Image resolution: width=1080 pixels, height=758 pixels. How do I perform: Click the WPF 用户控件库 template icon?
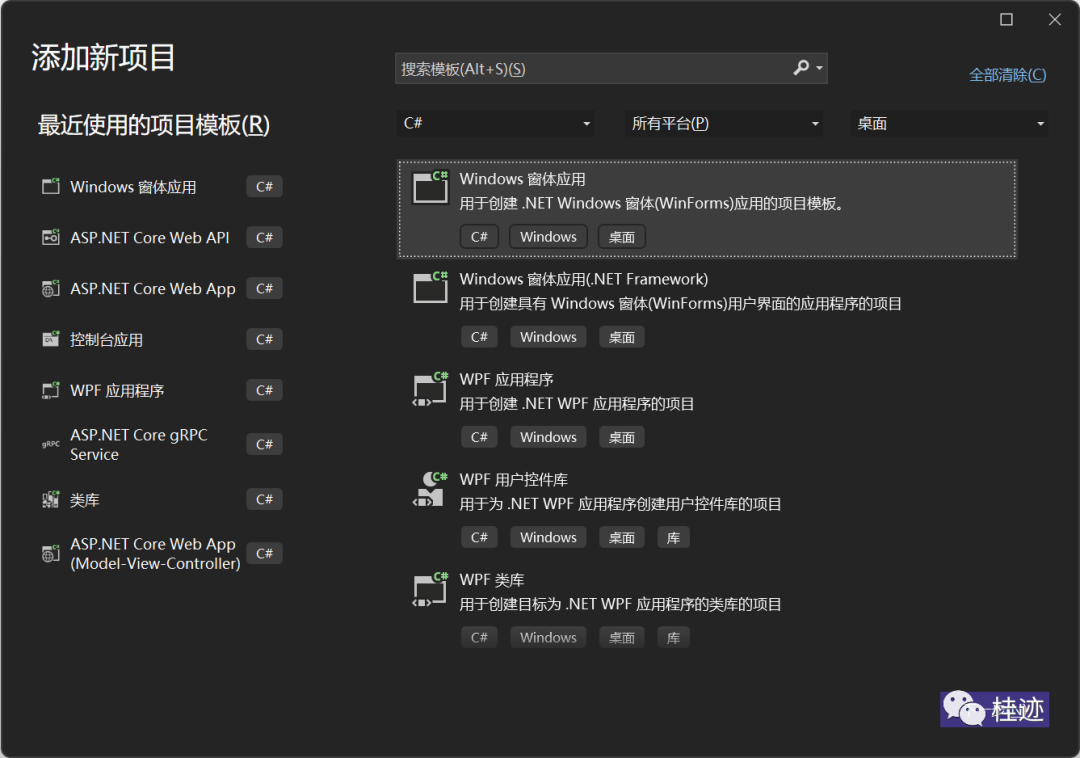(430, 489)
